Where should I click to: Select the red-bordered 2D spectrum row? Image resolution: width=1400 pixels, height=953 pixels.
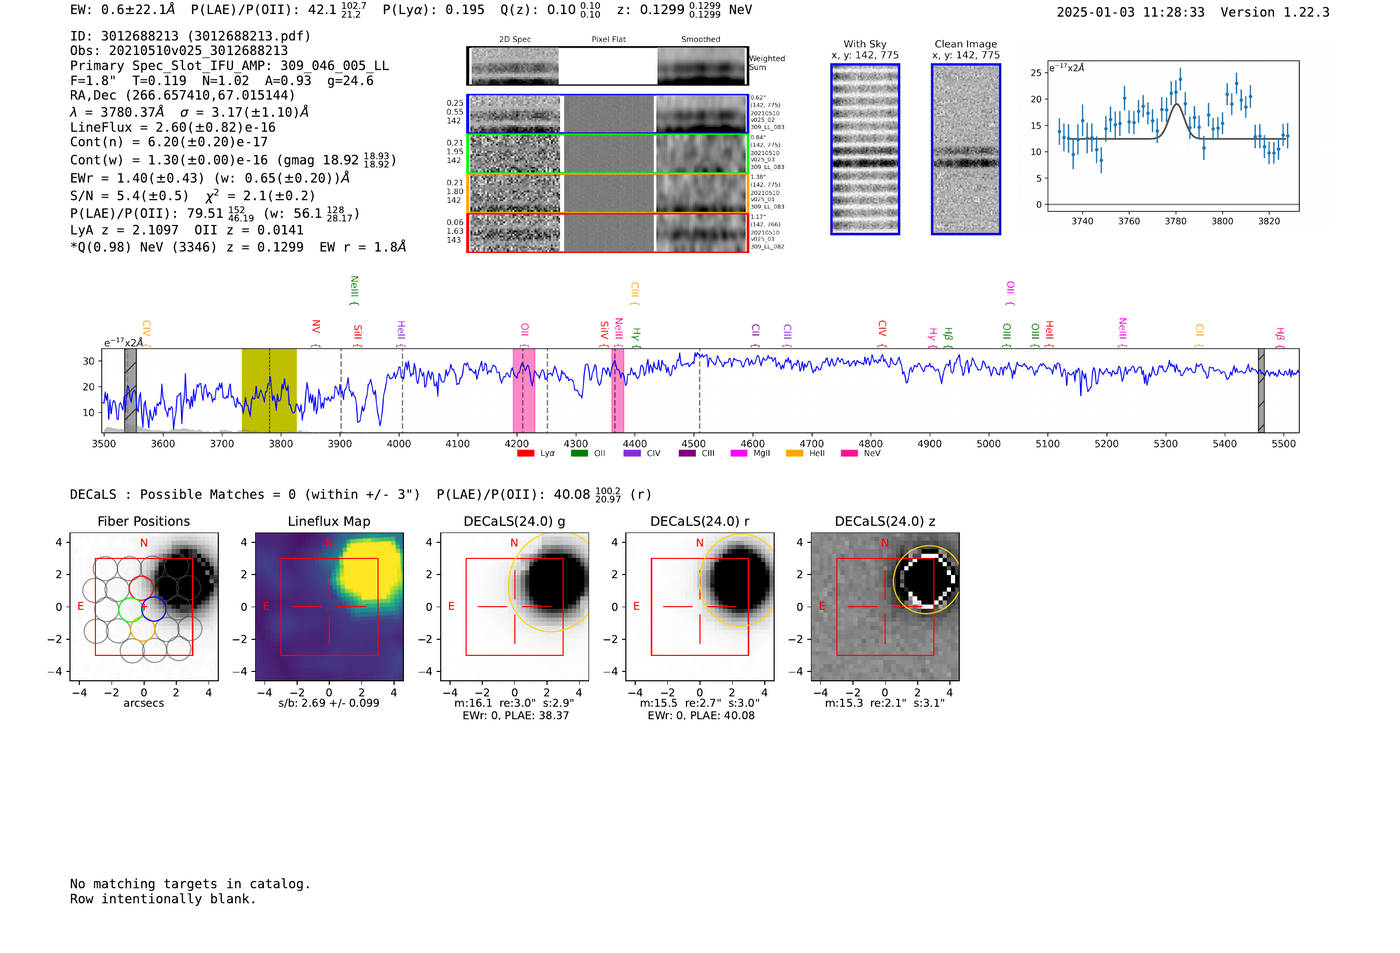(607, 232)
